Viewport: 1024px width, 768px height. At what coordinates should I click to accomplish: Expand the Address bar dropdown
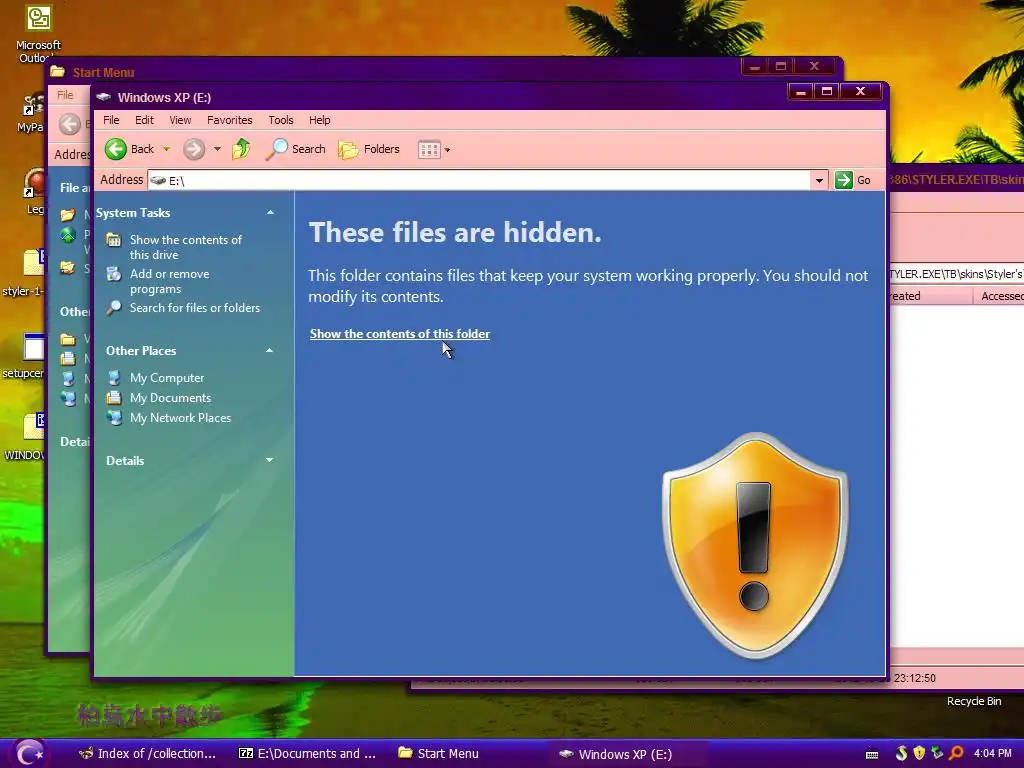click(x=819, y=180)
